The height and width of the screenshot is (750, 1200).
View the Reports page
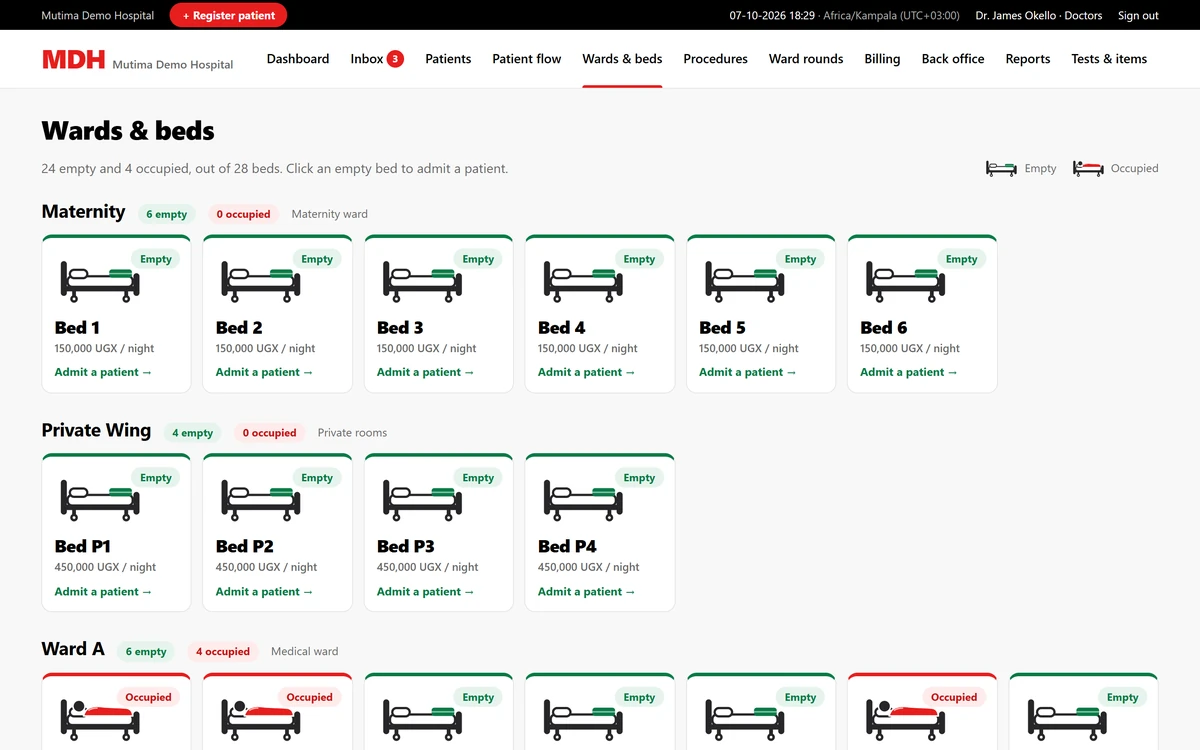point(1028,59)
